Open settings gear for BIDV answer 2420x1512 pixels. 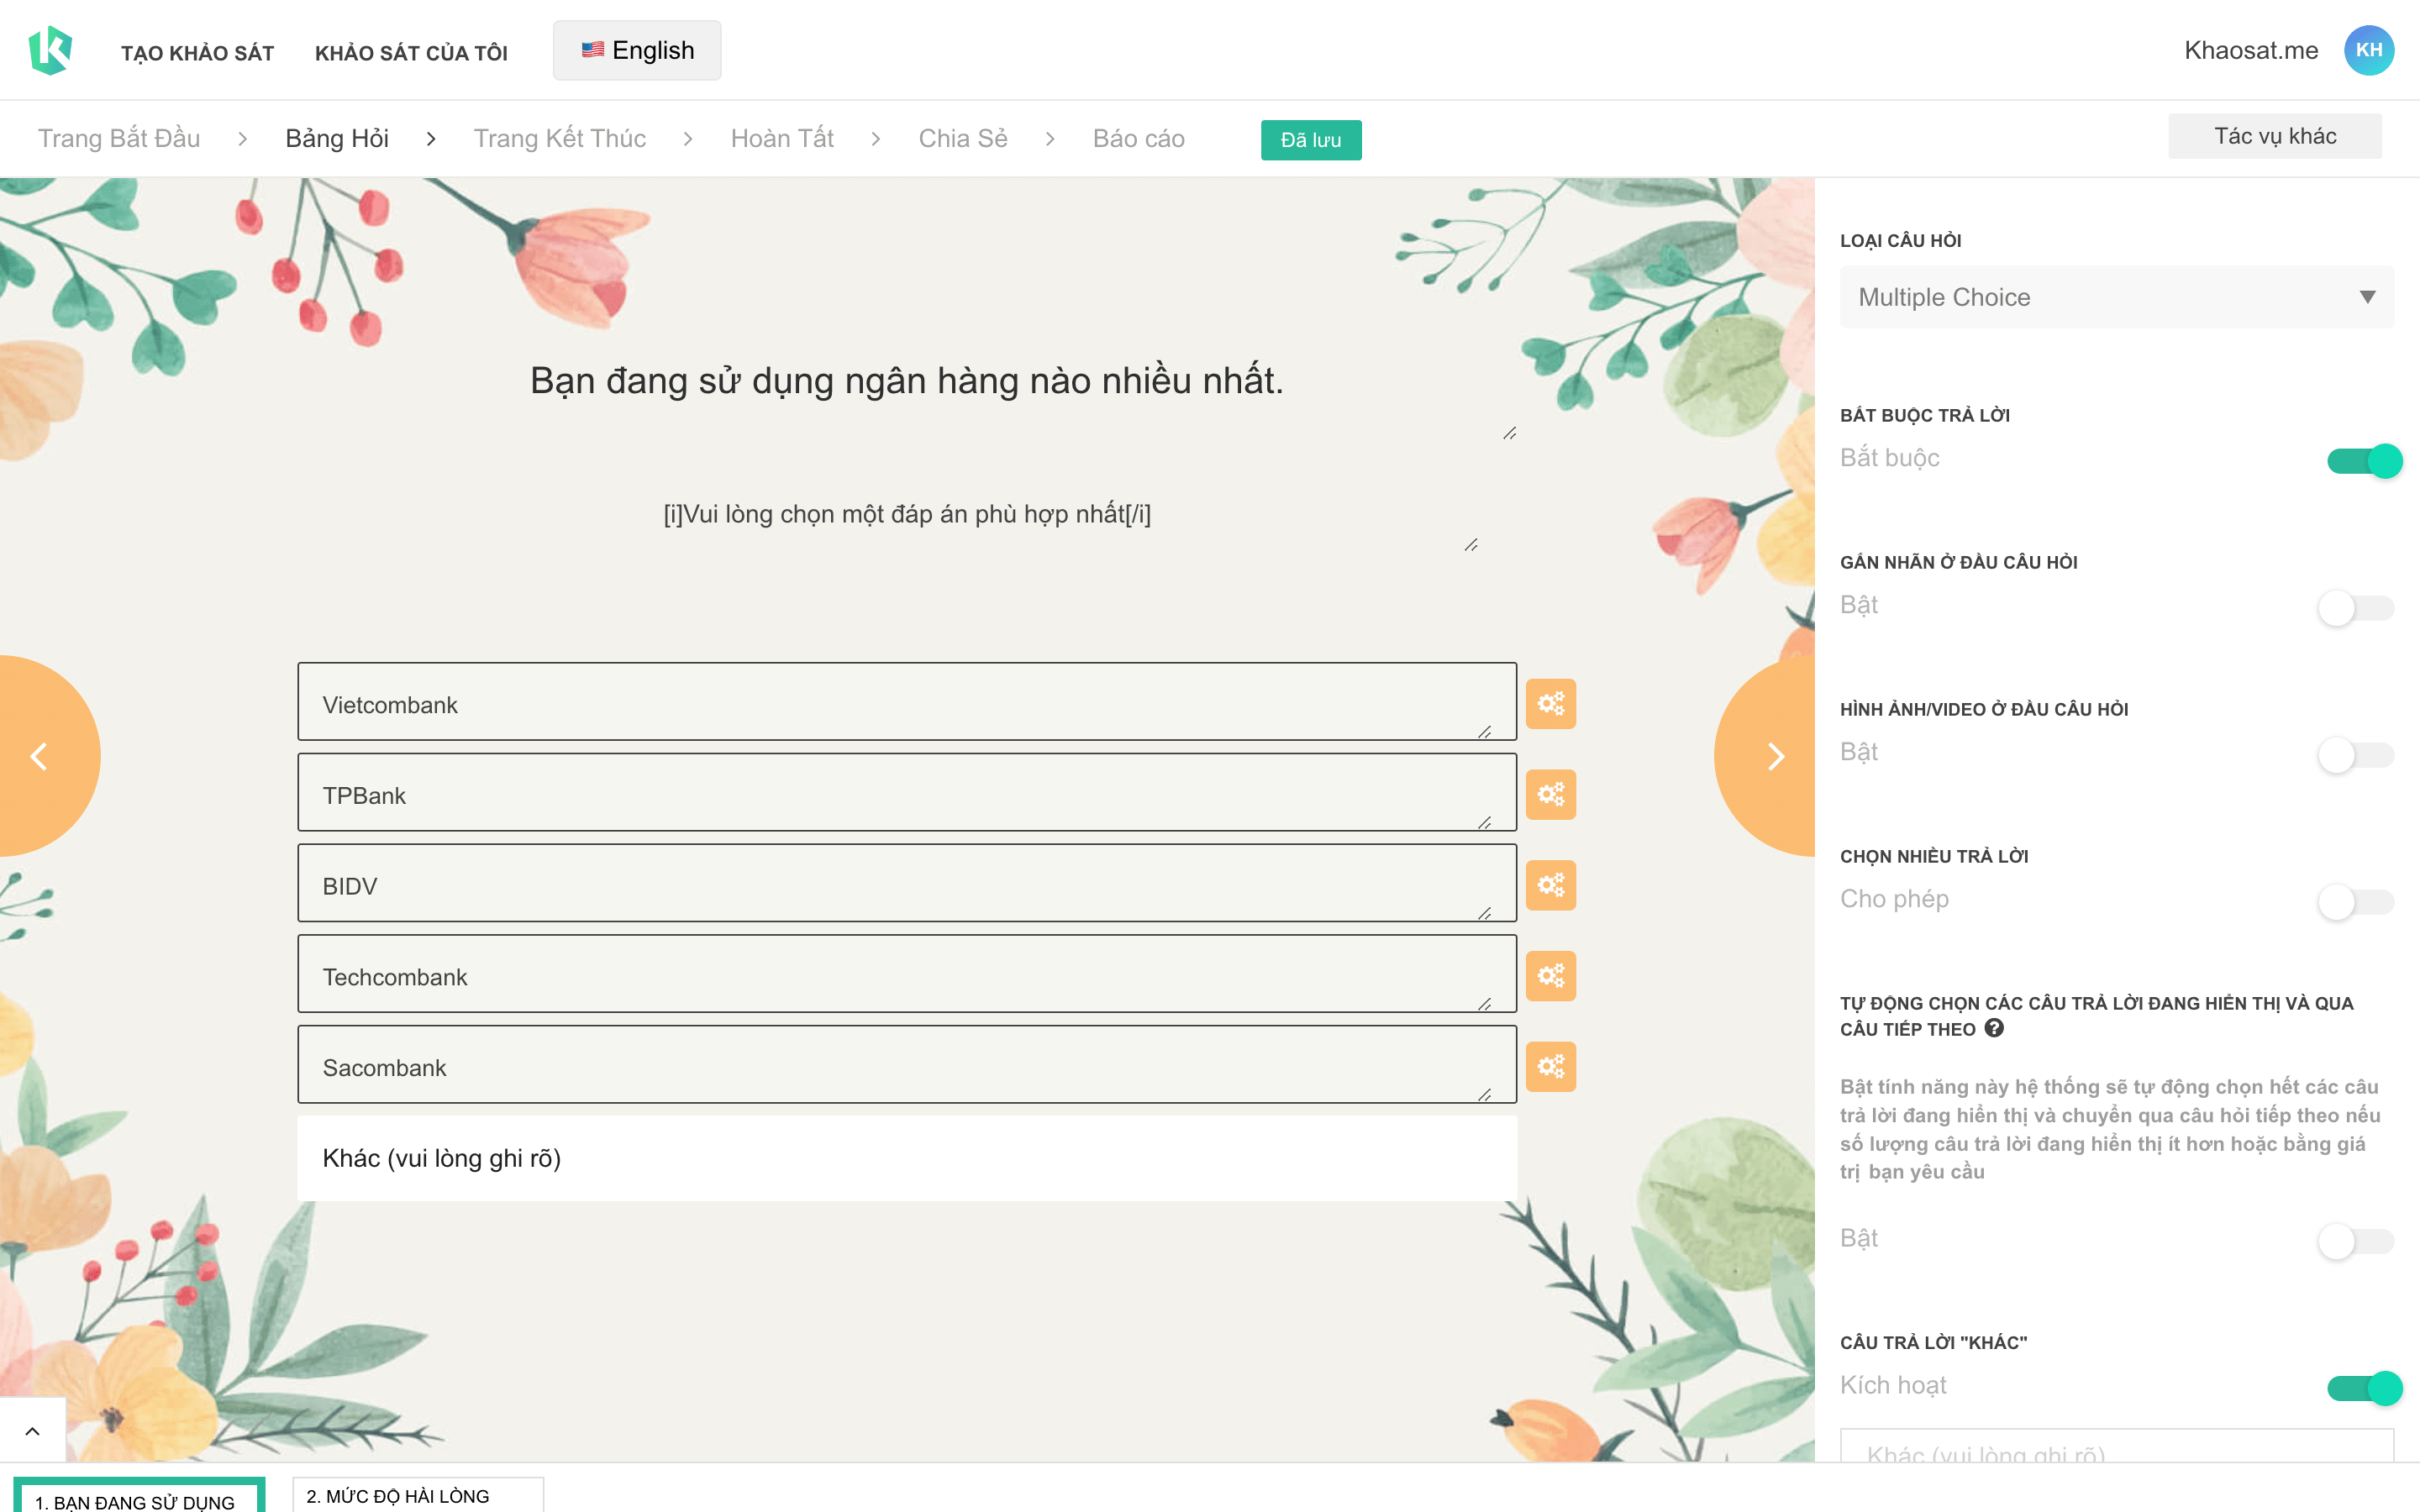[1550, 885]
